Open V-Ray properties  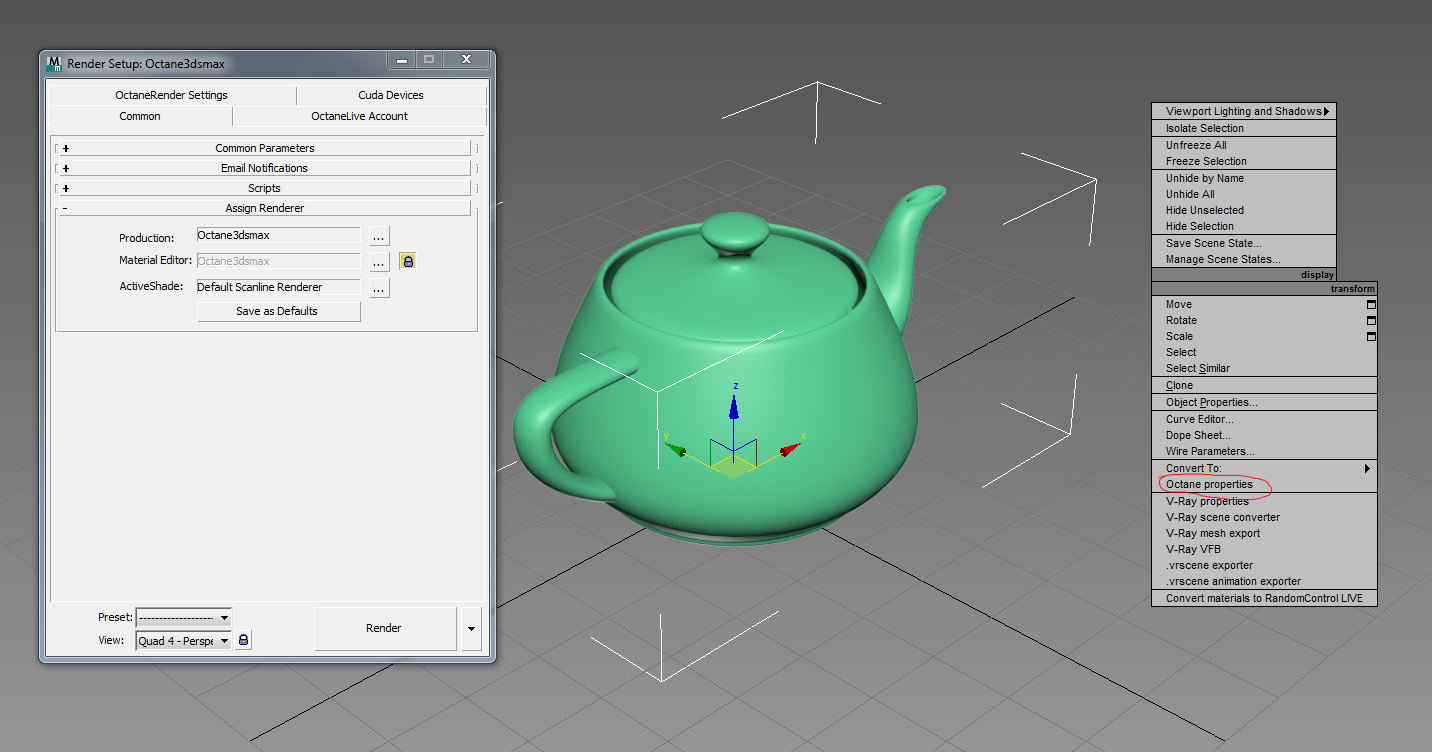tap(1264, 501)
